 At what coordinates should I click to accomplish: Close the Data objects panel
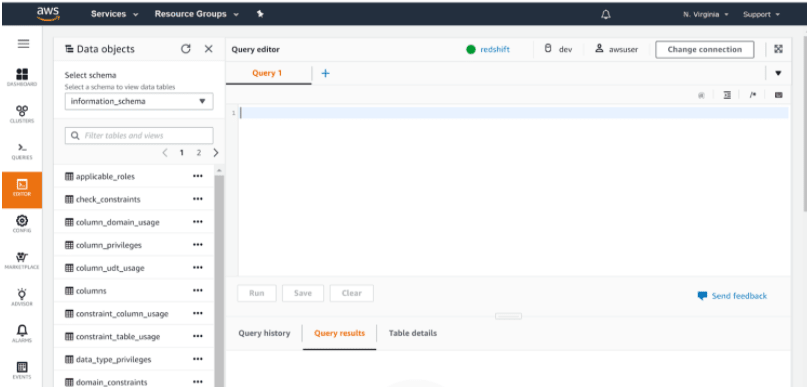tap(208, 49)
